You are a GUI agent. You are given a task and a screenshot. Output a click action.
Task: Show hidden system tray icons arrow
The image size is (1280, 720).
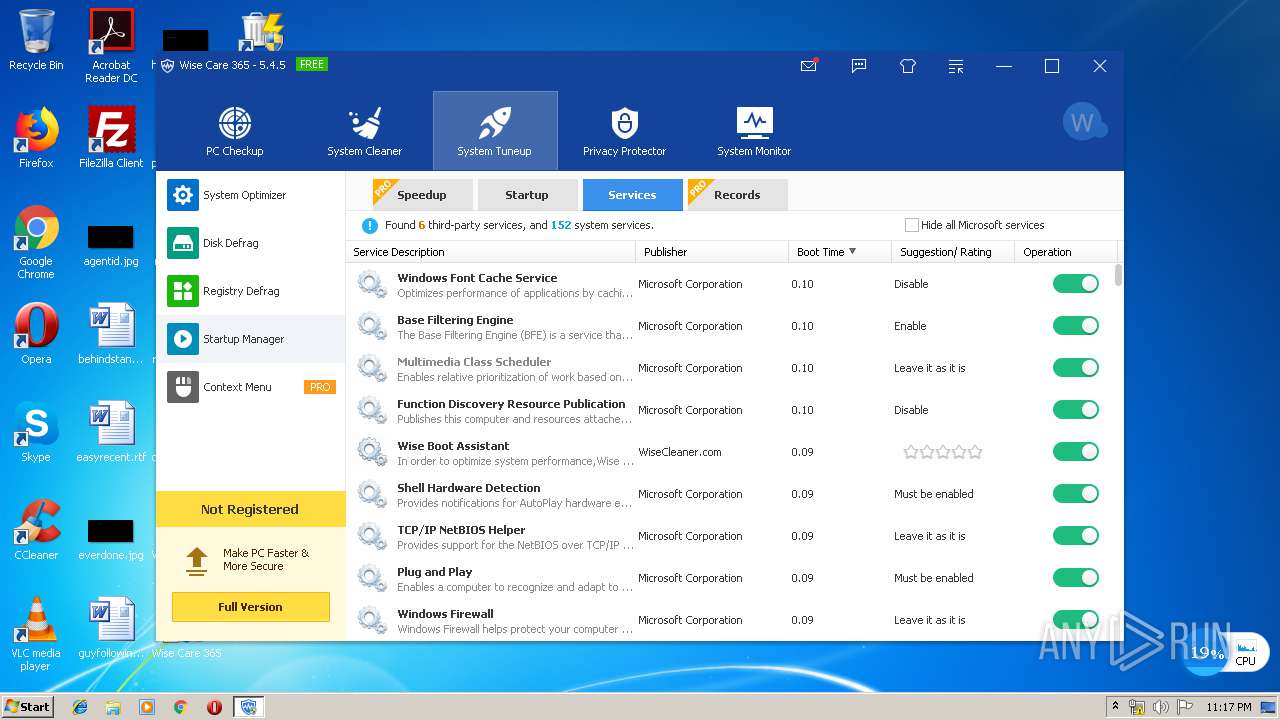(x=1115, y=707)
